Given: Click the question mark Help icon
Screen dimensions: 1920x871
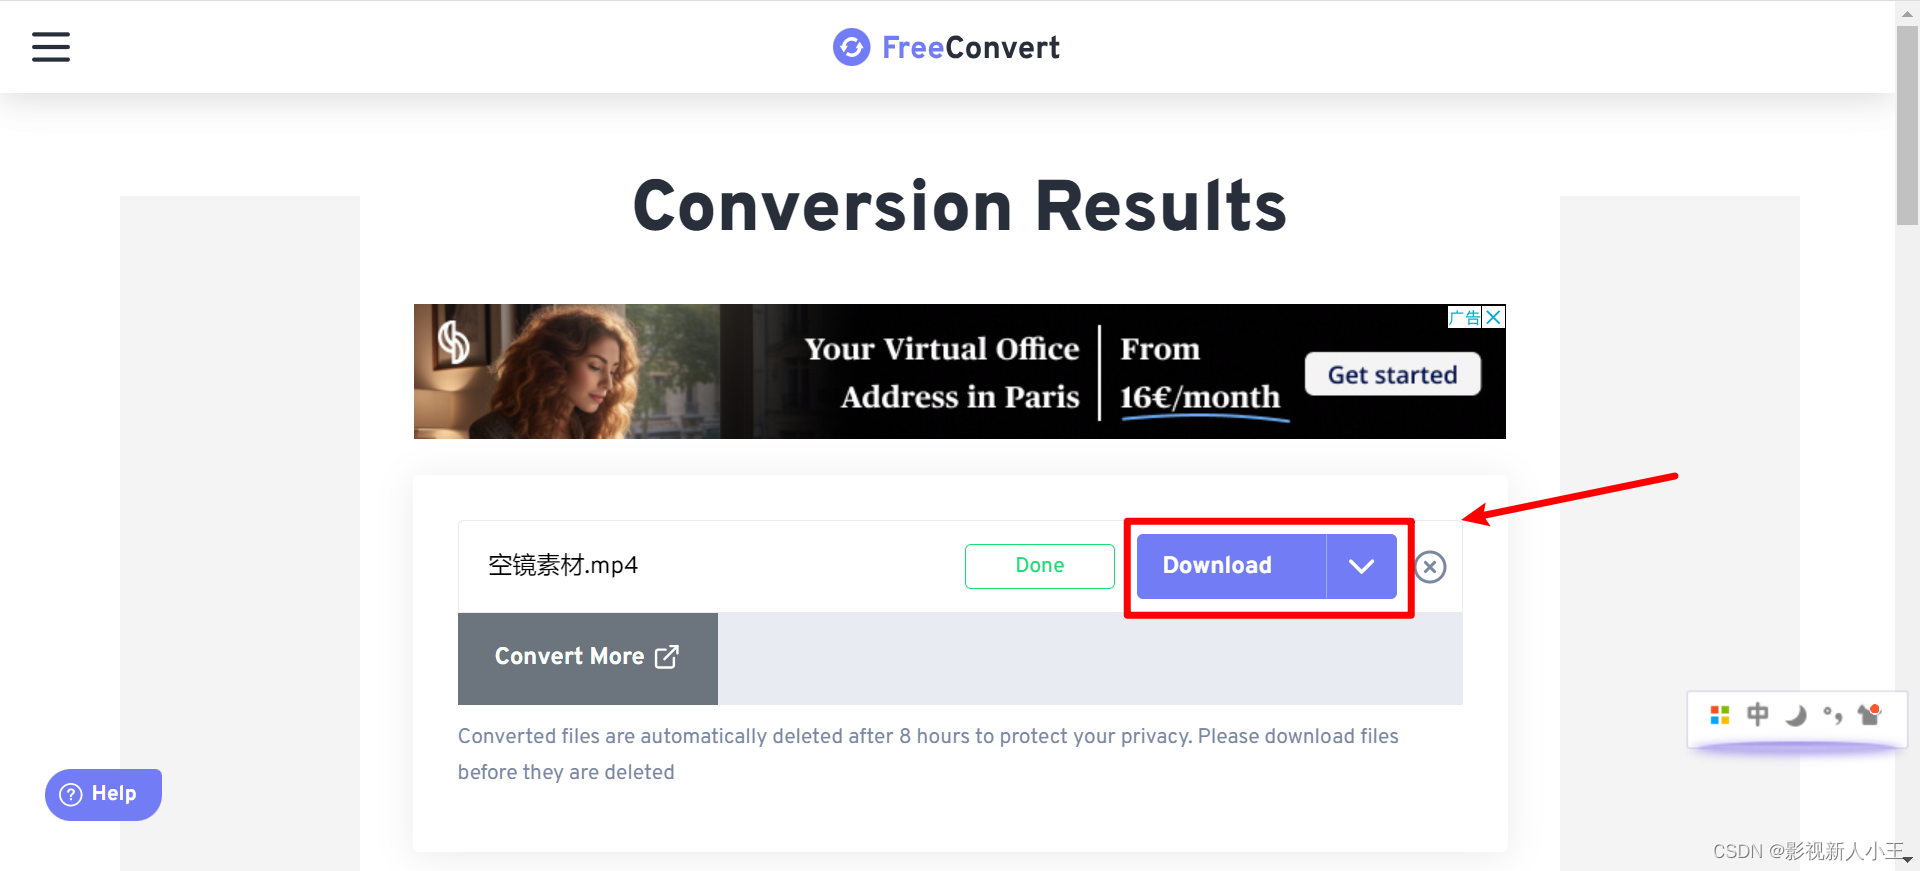Looking at the screenshot, I should 71,794.
